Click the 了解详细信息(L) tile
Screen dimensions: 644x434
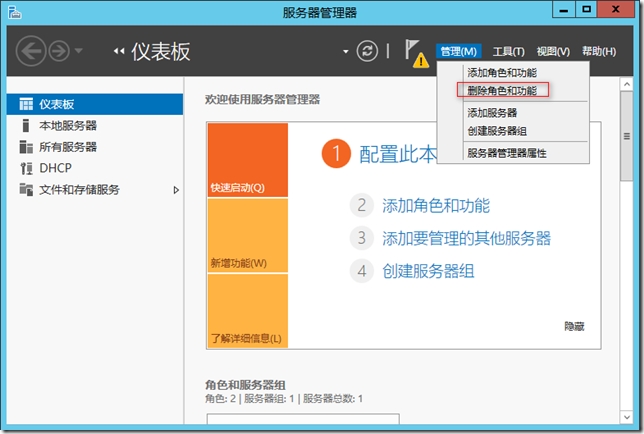coord(248,311)
